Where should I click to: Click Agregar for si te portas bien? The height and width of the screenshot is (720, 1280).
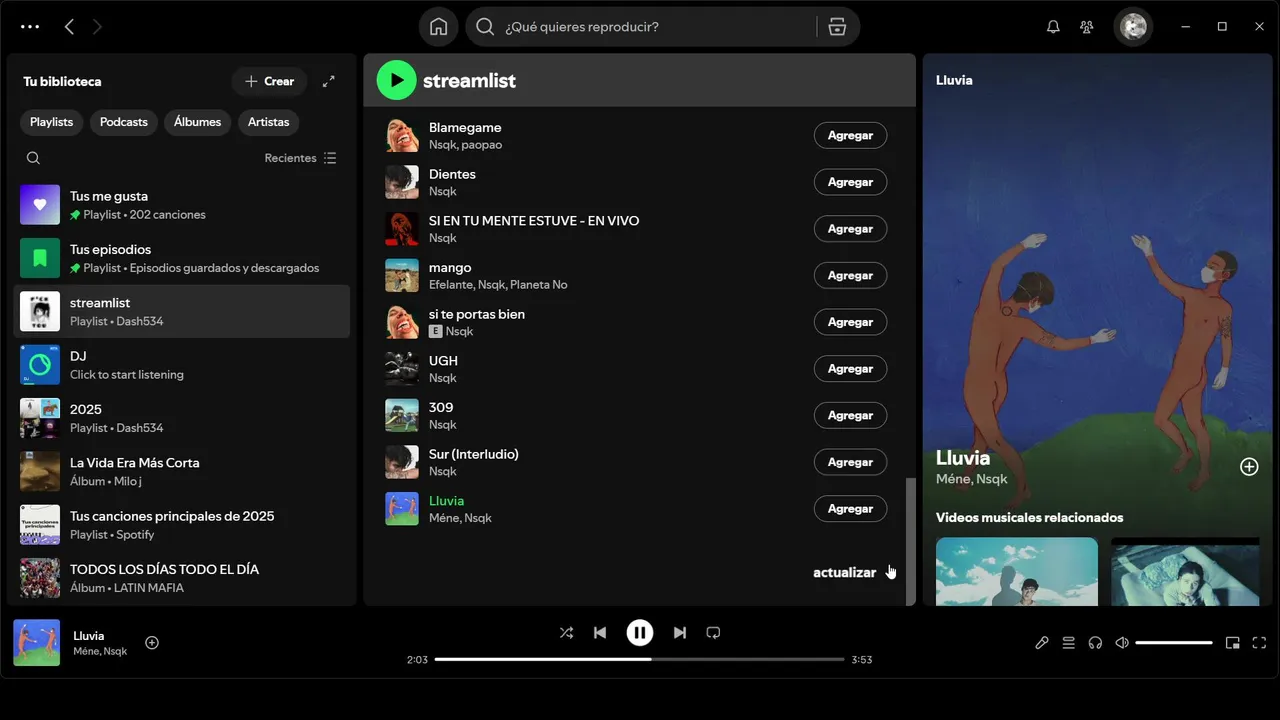[850, 322]
